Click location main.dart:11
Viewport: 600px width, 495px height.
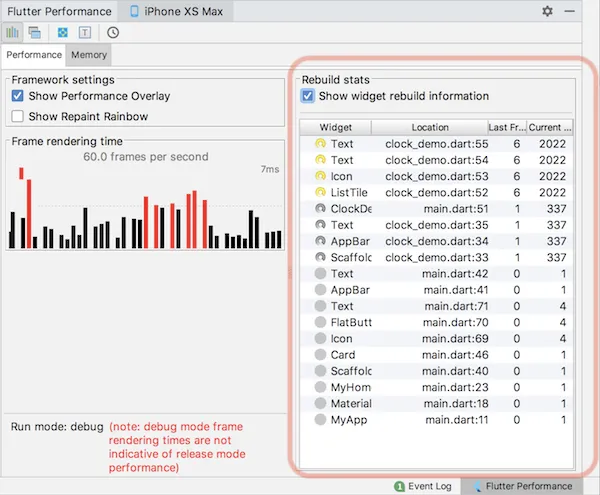pos(457,420)
